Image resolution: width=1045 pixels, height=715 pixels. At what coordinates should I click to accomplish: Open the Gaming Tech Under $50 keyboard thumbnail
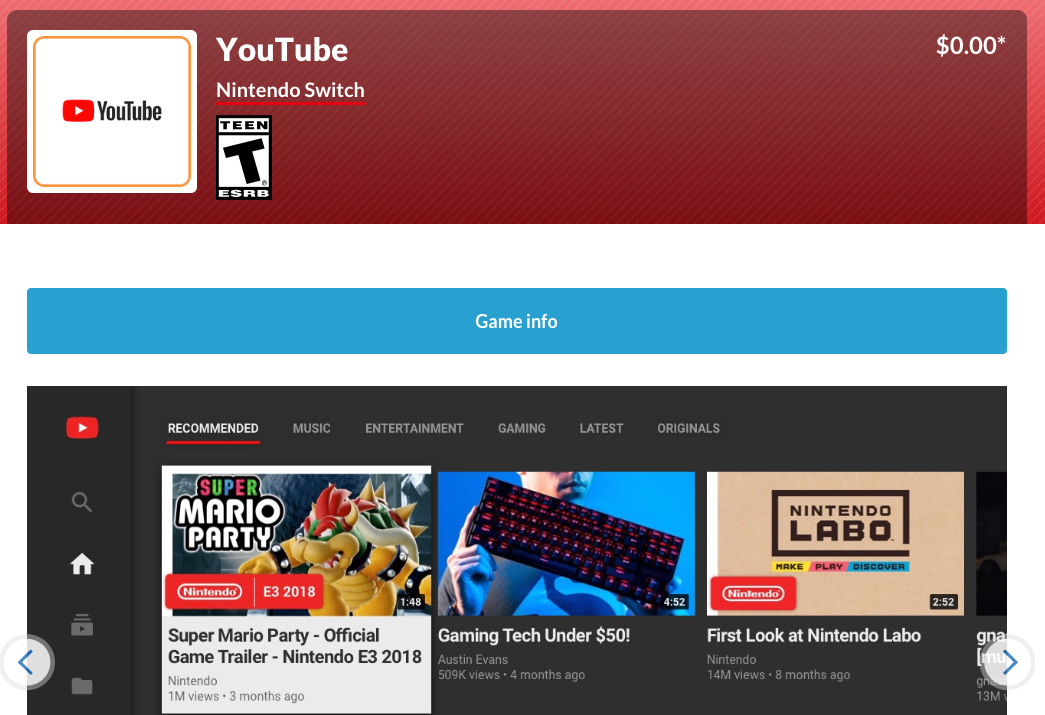pyautogui.click(x=566, y=544)
